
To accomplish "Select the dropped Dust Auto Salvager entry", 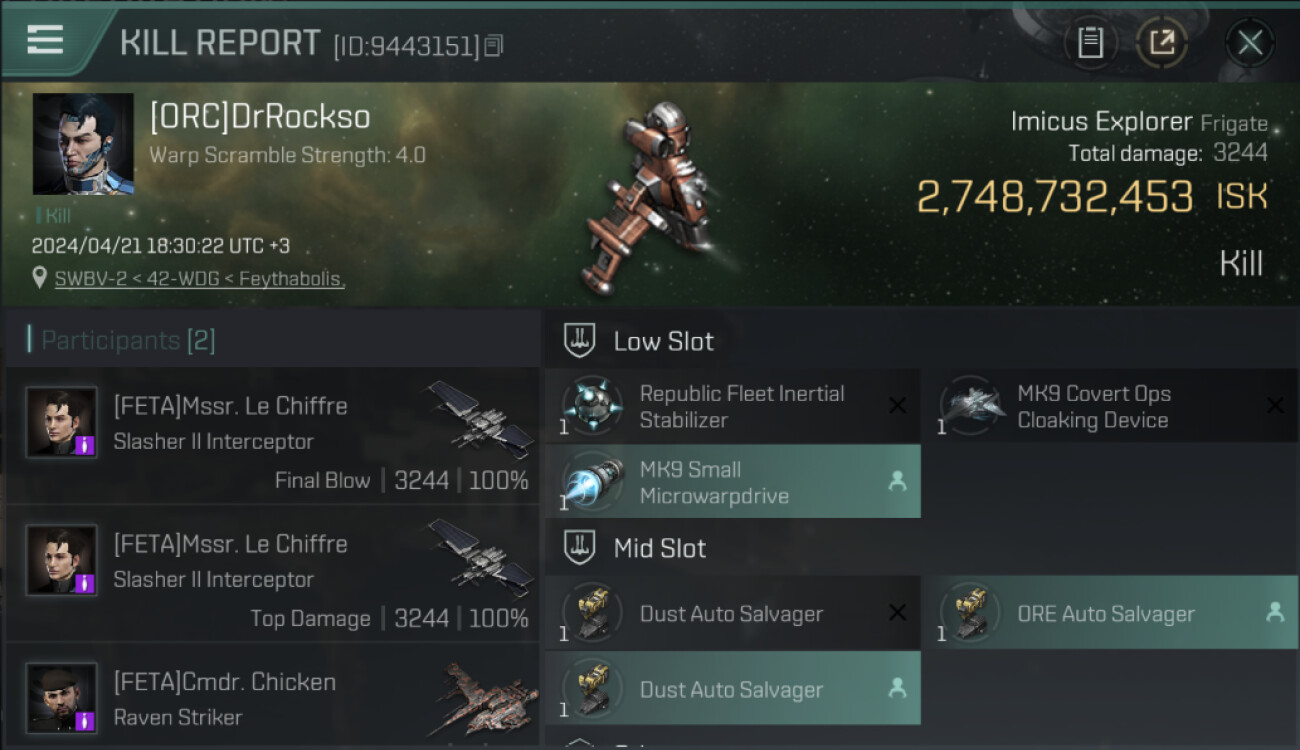I will pos(733,689).
